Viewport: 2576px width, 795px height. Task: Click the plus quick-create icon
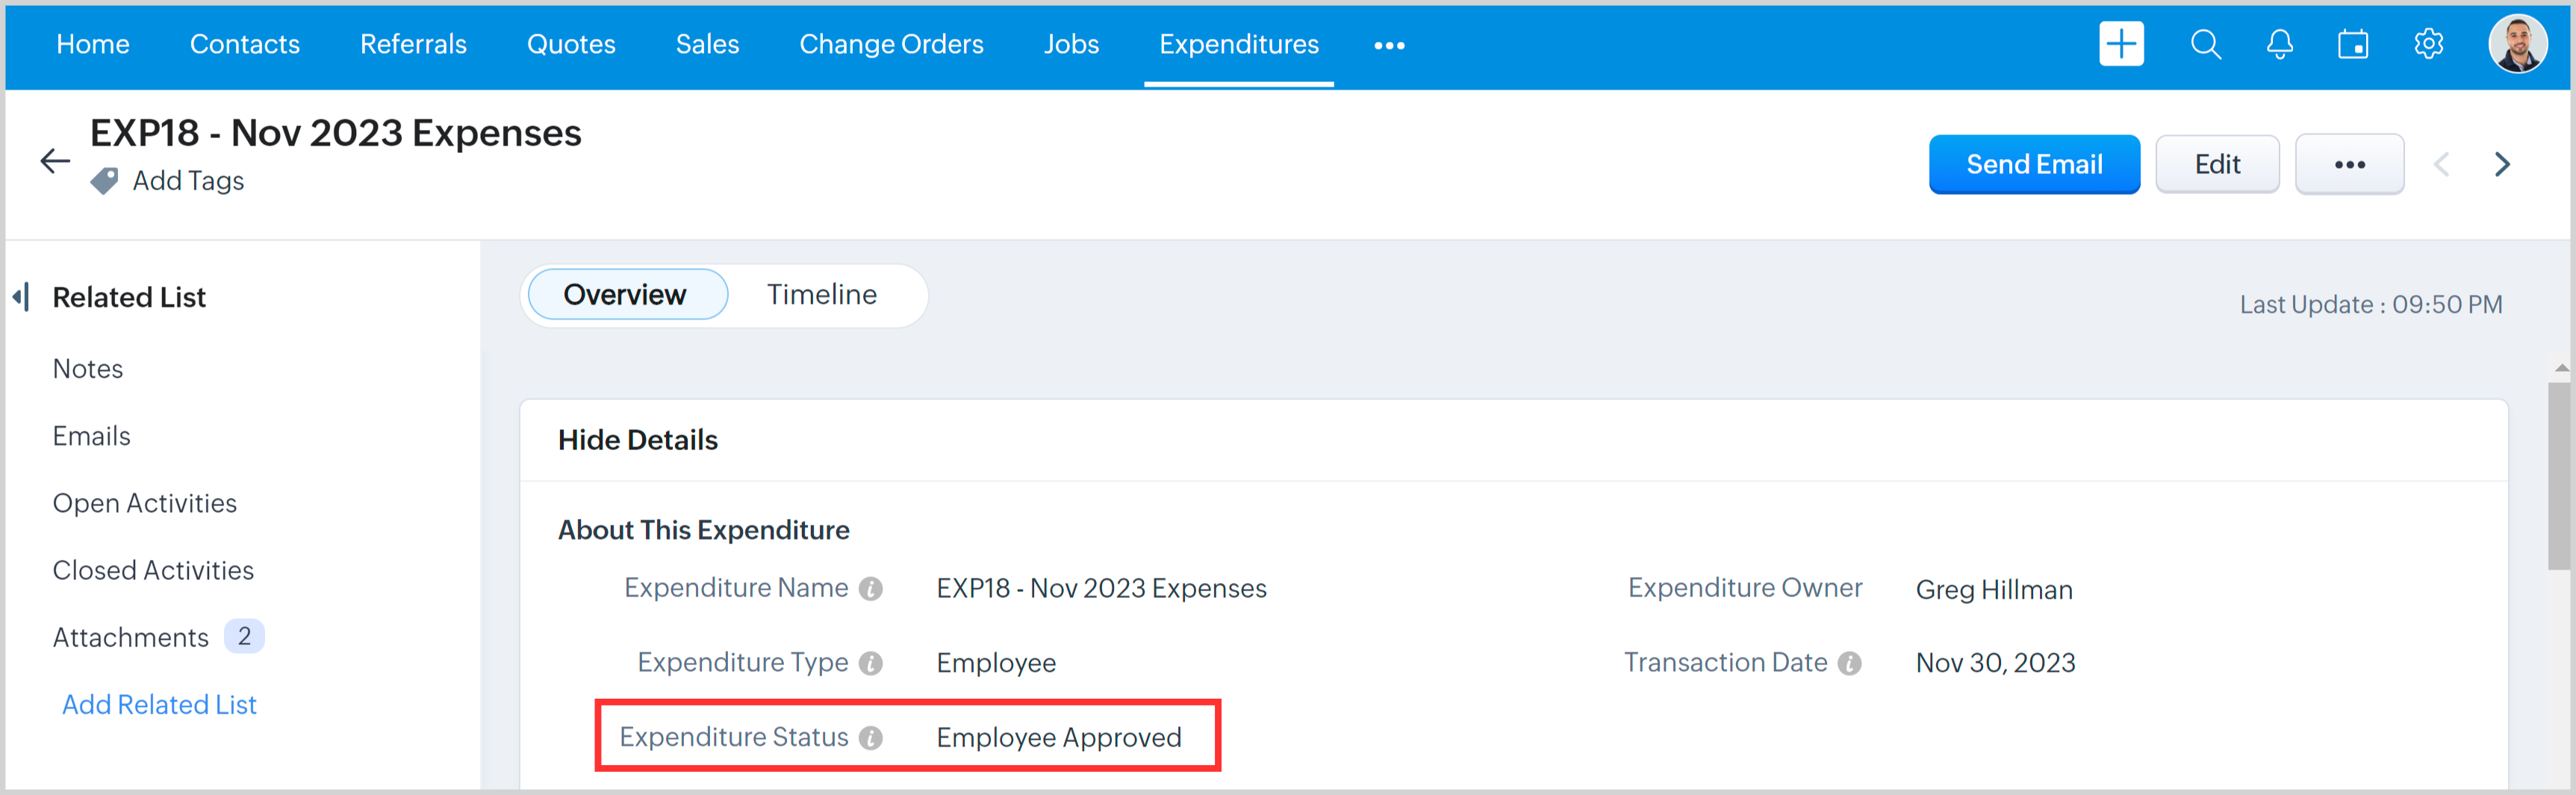click(2120, 44)
